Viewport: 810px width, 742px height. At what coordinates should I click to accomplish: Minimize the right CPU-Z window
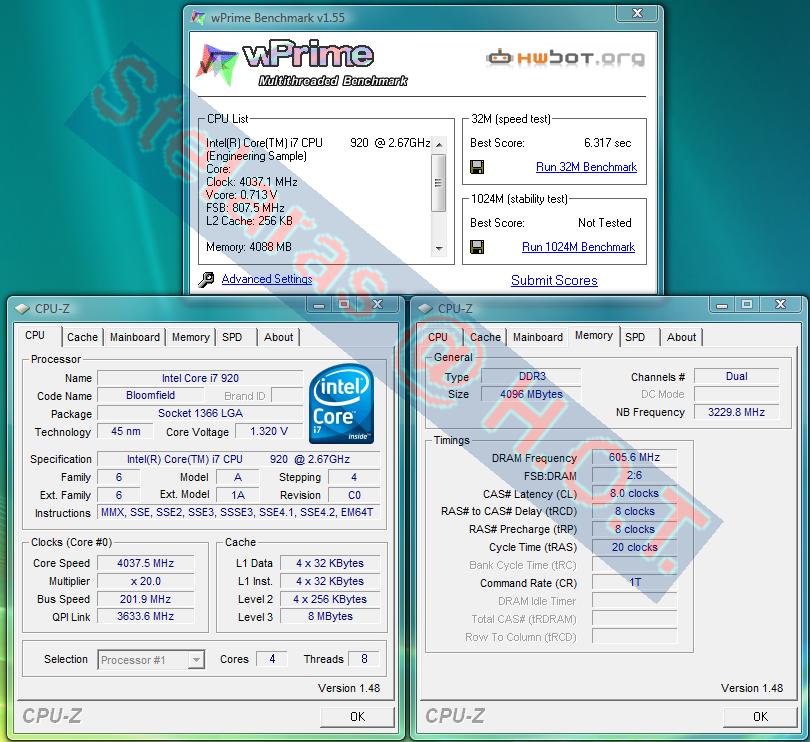[722, 305]
